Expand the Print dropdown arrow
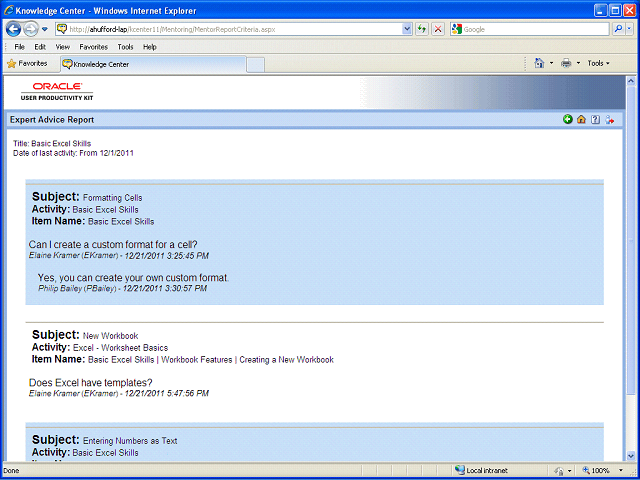The width and height of the screenshot is (640, 480). 578,64
